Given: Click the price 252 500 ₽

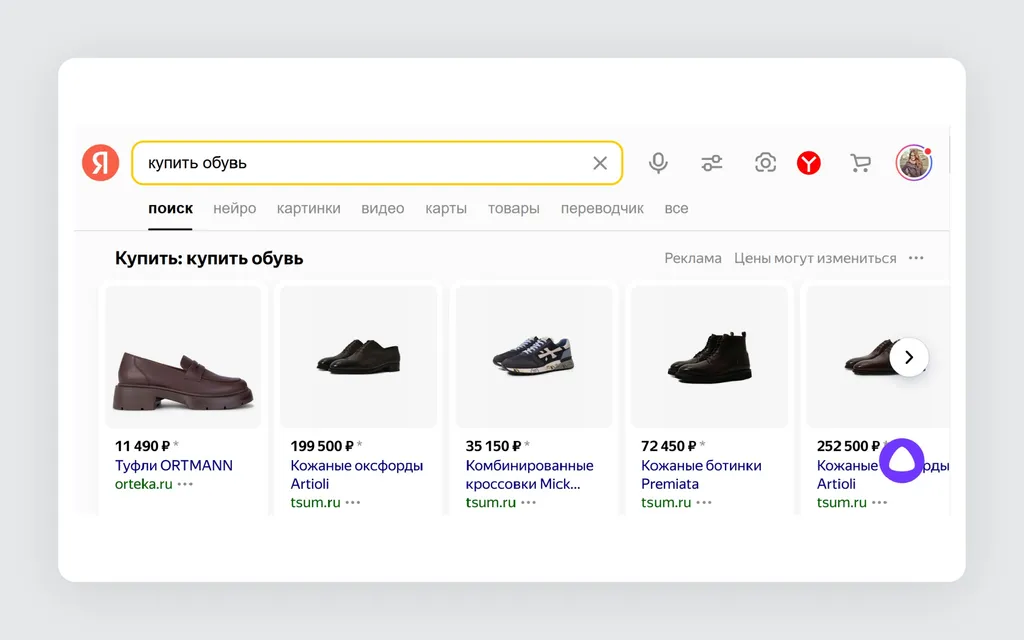Looking at the screenshot, I should coord(848,446).
